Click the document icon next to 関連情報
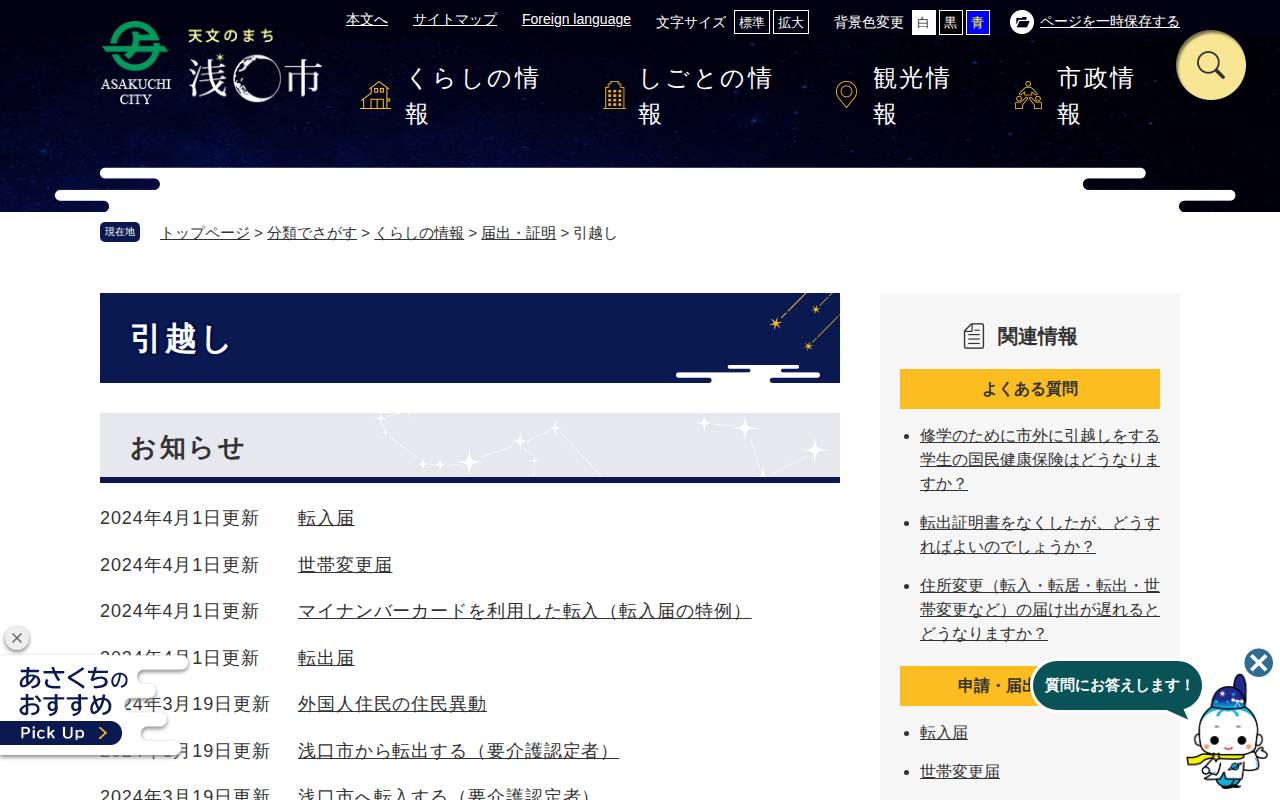Viewport: 1280px width, 800px height. pos(972,336)
